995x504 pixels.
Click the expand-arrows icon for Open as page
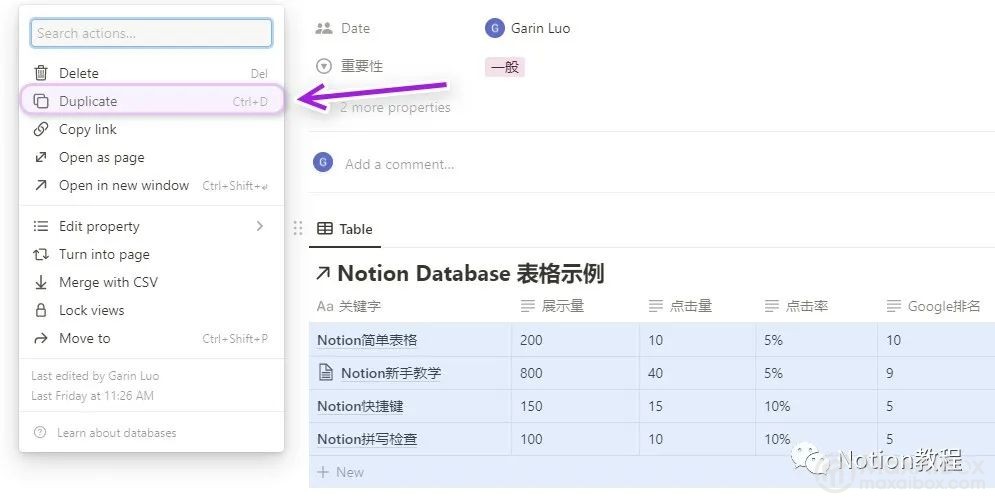41,157
